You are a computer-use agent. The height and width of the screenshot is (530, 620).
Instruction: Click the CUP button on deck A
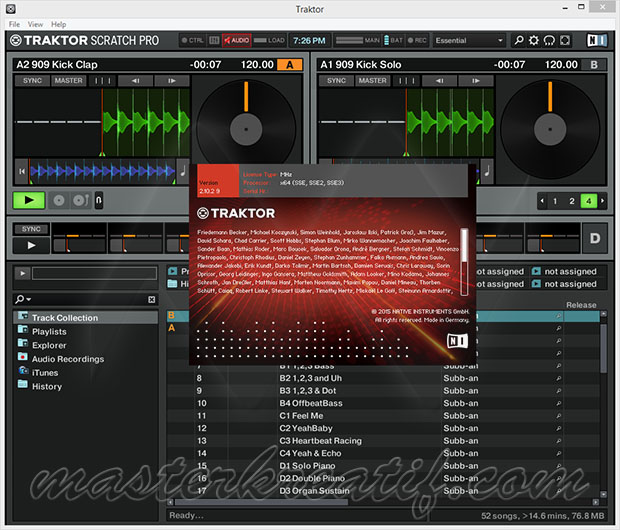coord(81,201)
